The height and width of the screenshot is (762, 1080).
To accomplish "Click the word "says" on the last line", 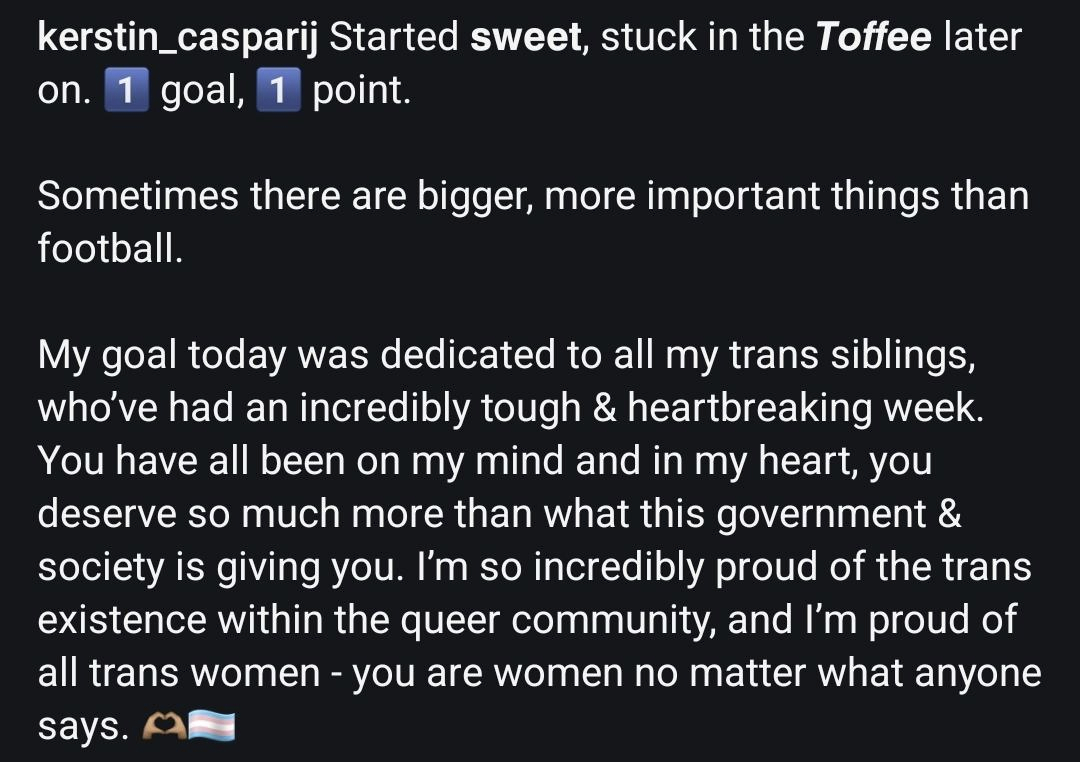I will coord(82,727).
